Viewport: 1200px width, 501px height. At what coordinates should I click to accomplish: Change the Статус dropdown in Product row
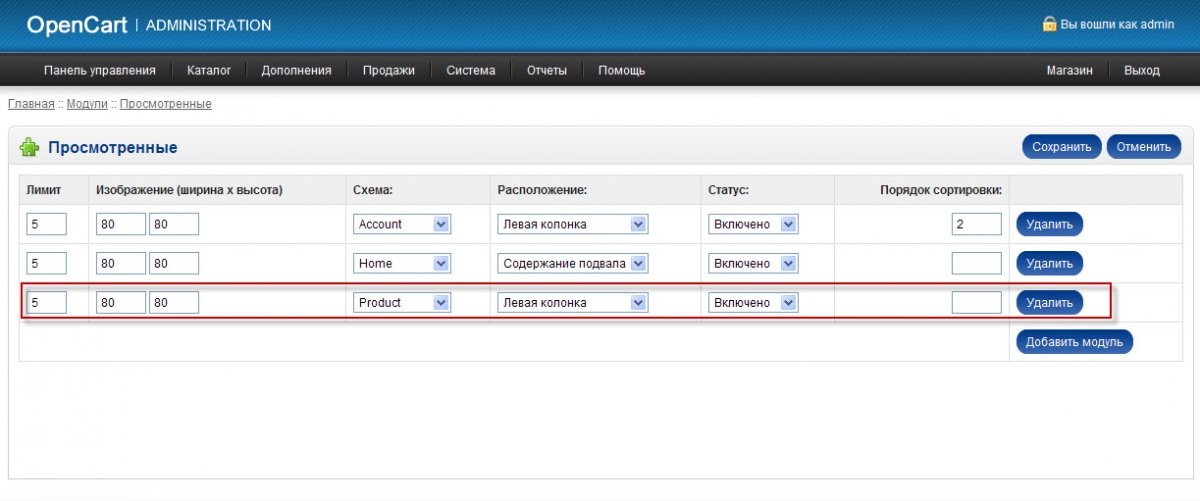coord(753,302)
